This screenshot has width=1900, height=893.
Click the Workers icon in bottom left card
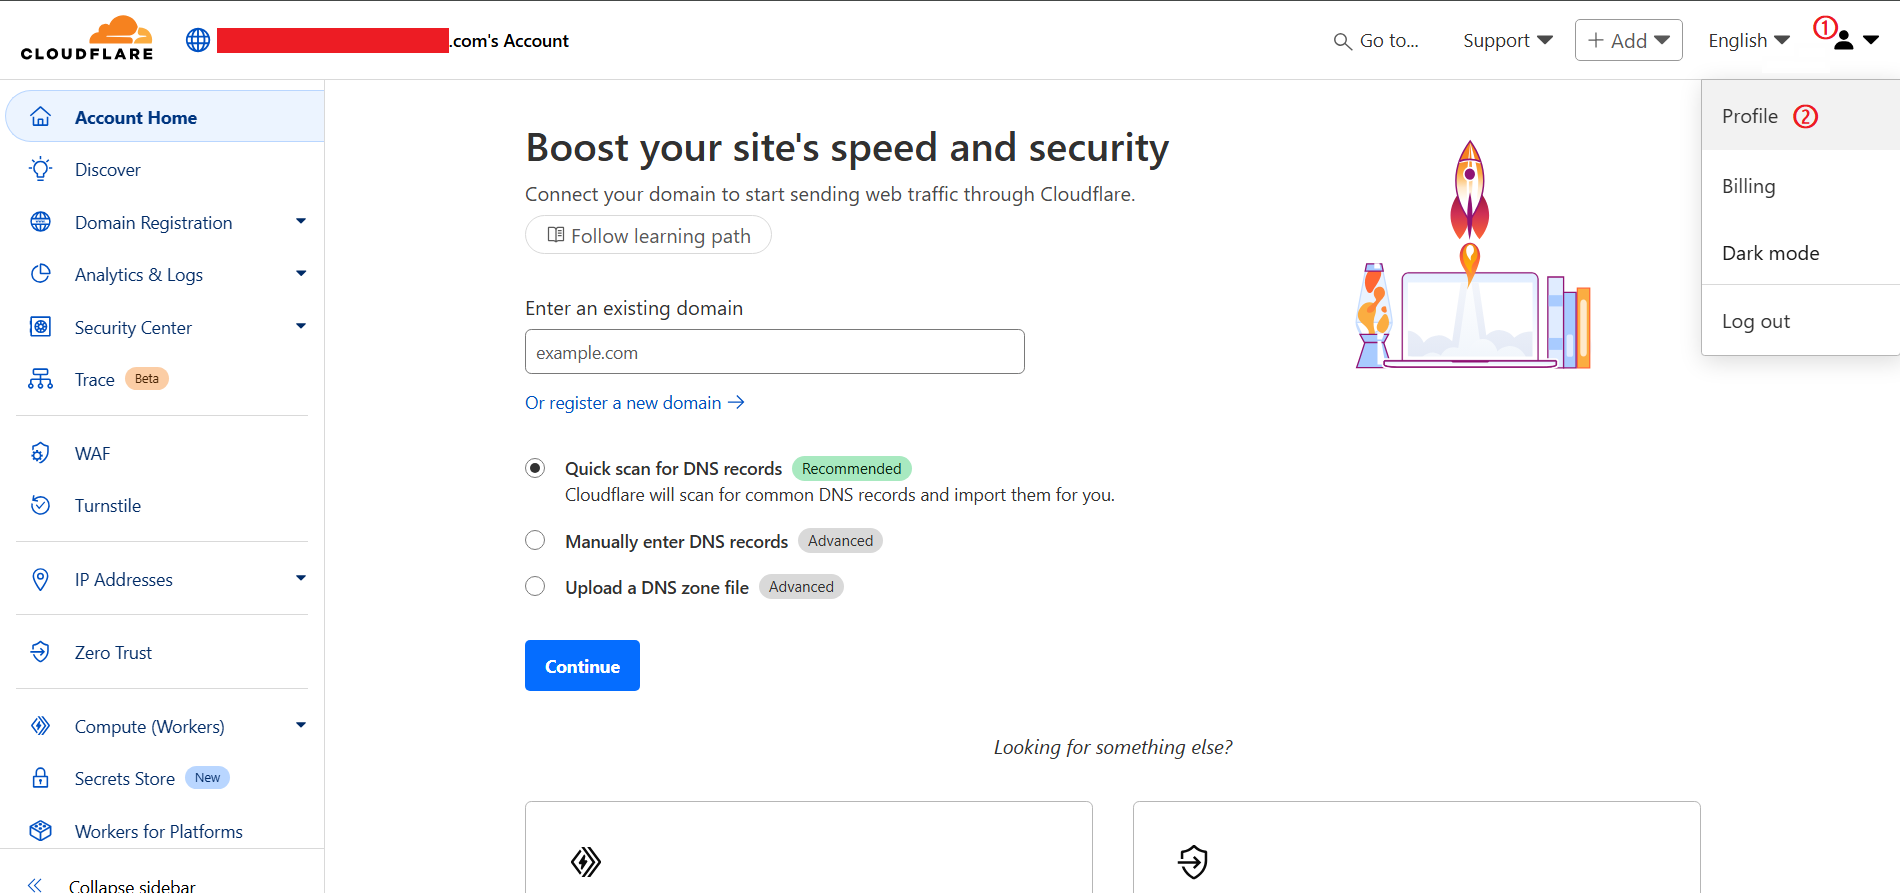(x=586, y=861)
